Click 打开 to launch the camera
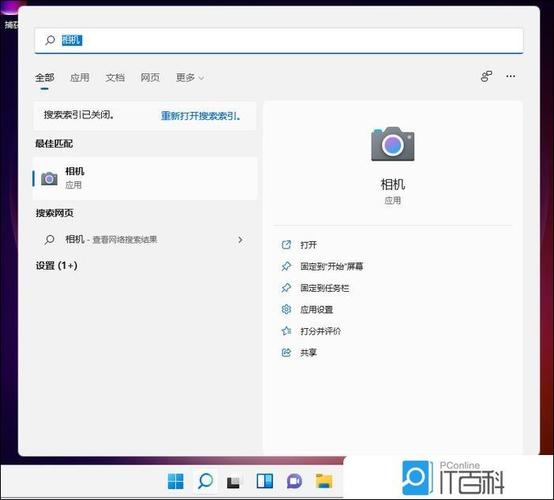This screenshot has width=554, height=500. click(308, 245)
